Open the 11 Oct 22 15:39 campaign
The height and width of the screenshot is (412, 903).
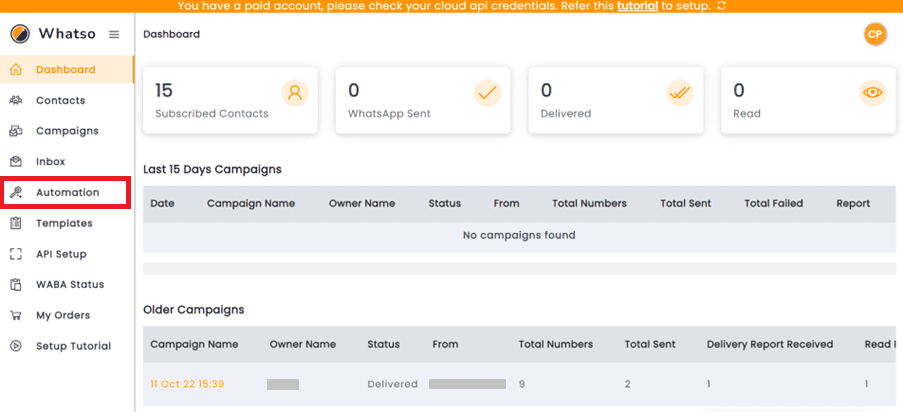[x=187, y=384]
